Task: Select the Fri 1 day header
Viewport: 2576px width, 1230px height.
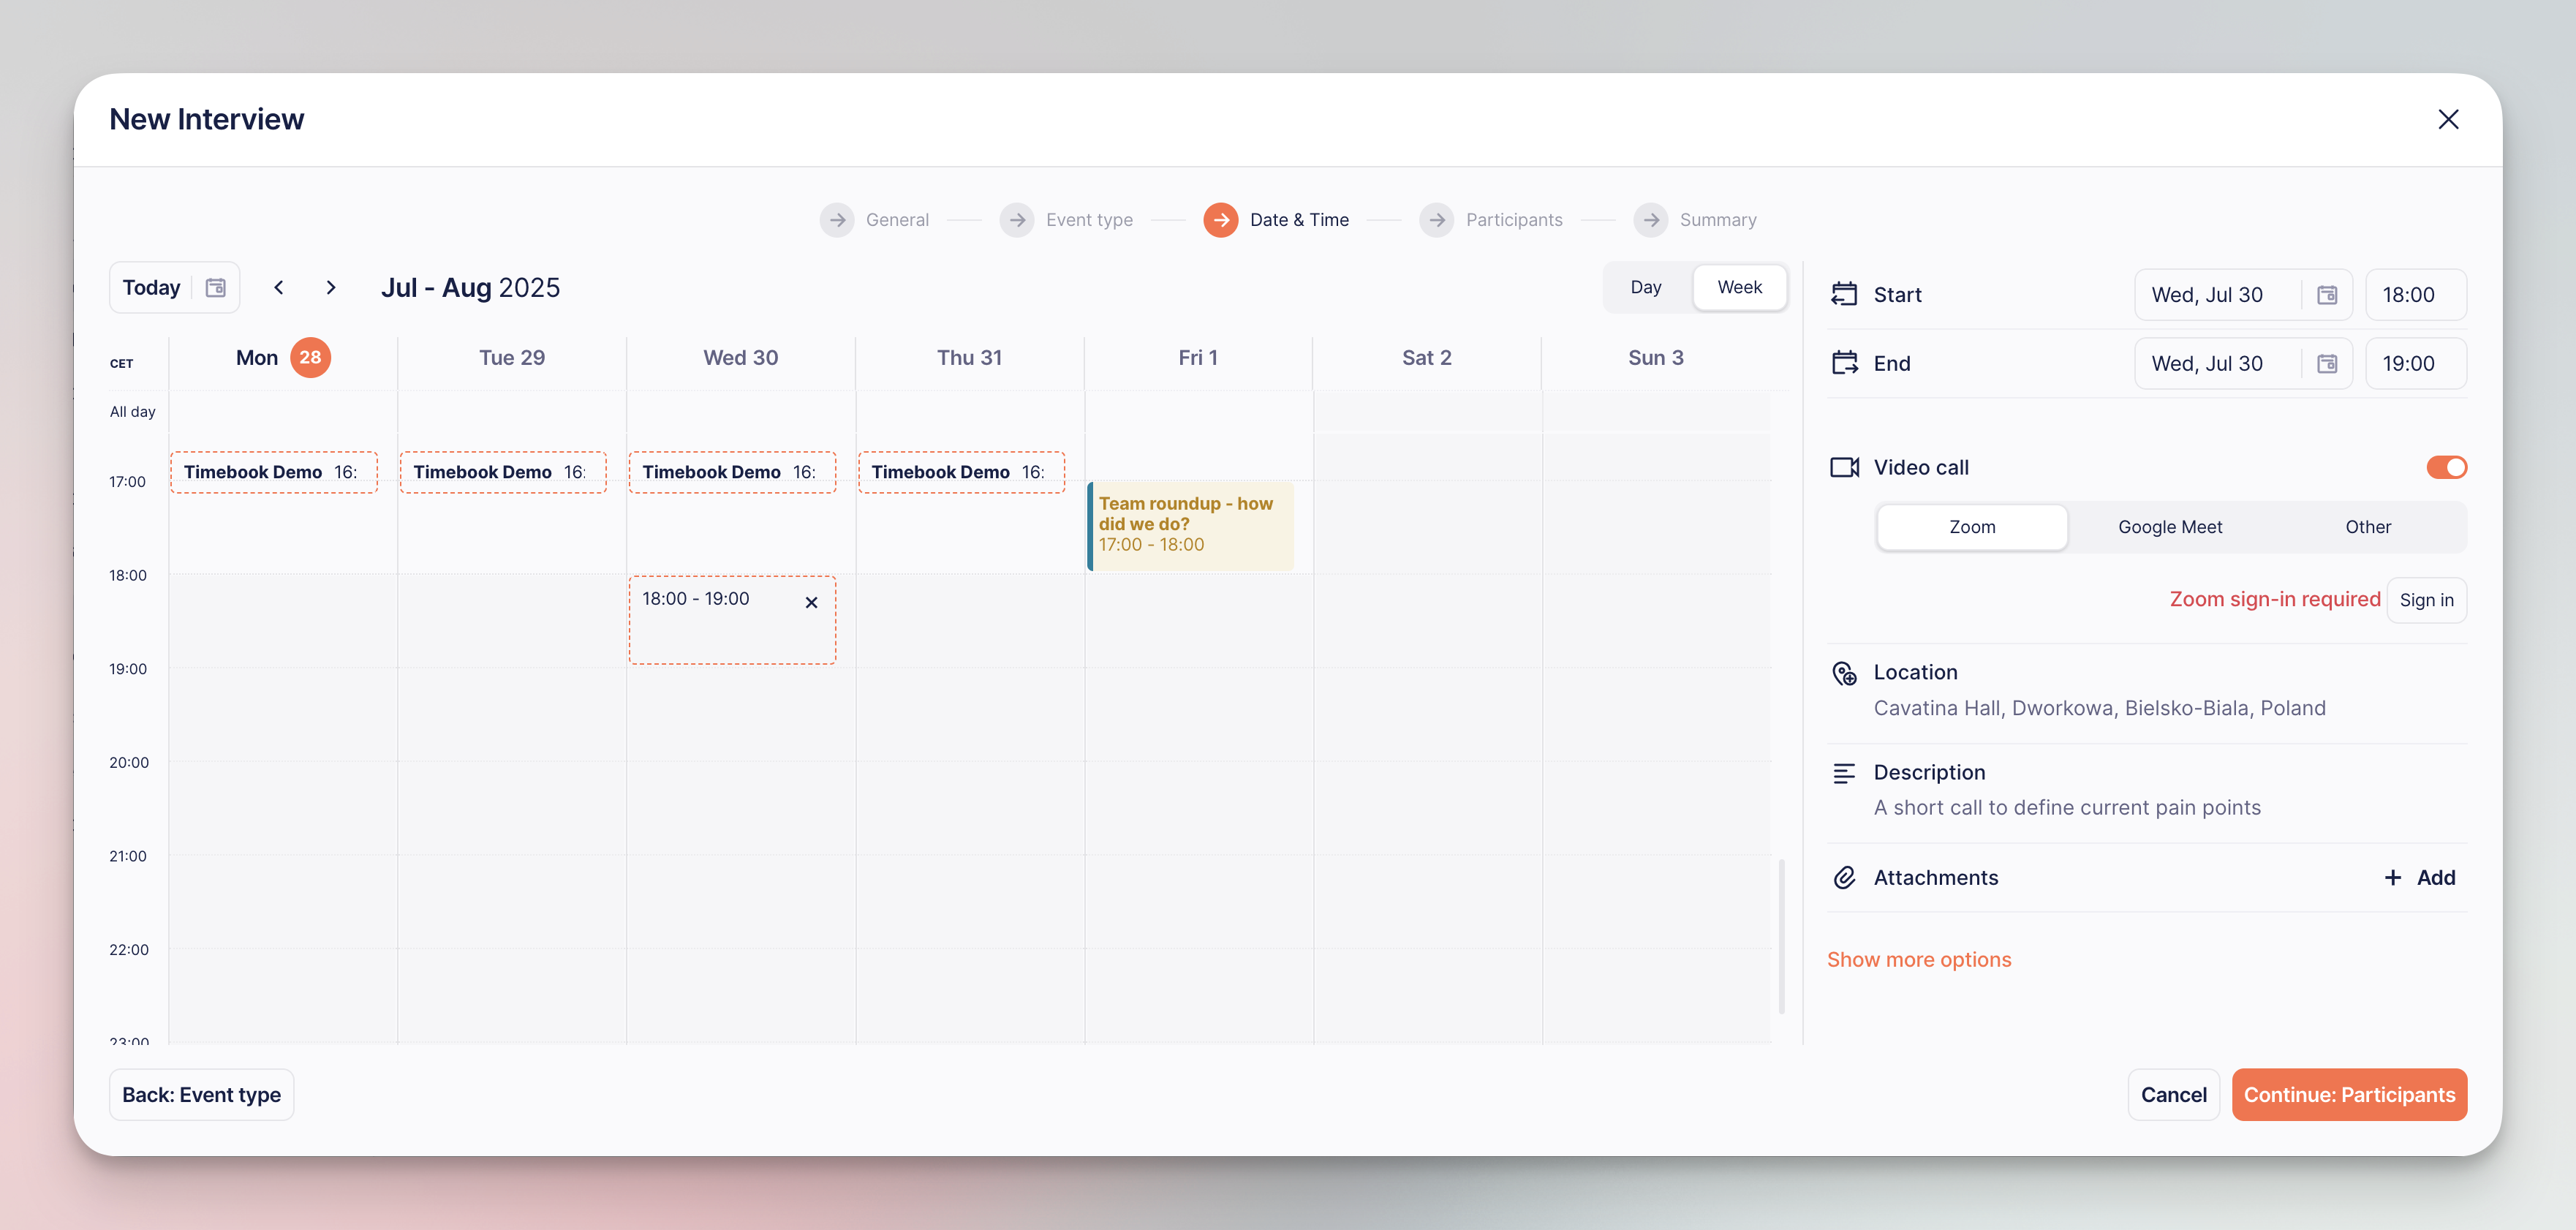Action: coord(1198,358)
